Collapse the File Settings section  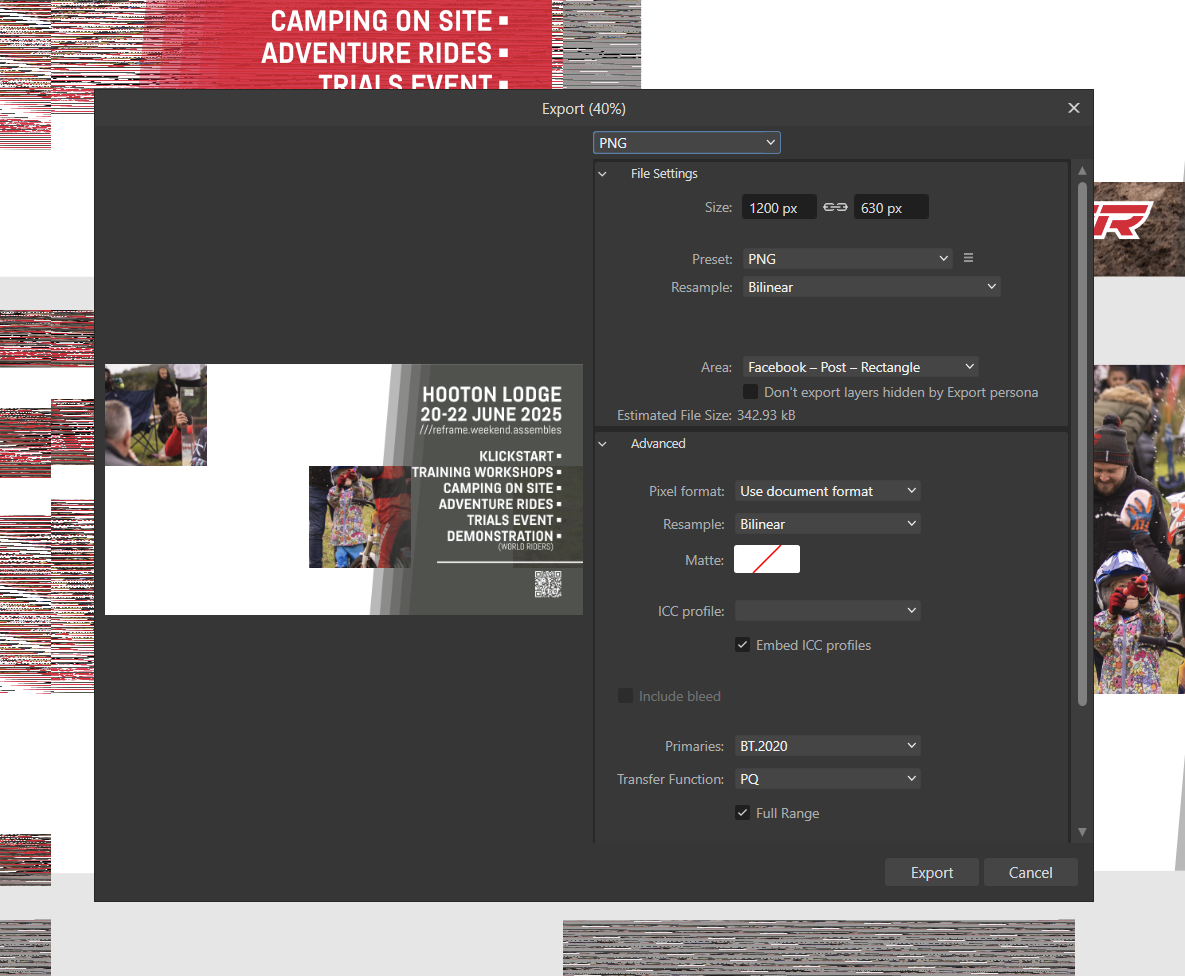(x=602, y=174)
